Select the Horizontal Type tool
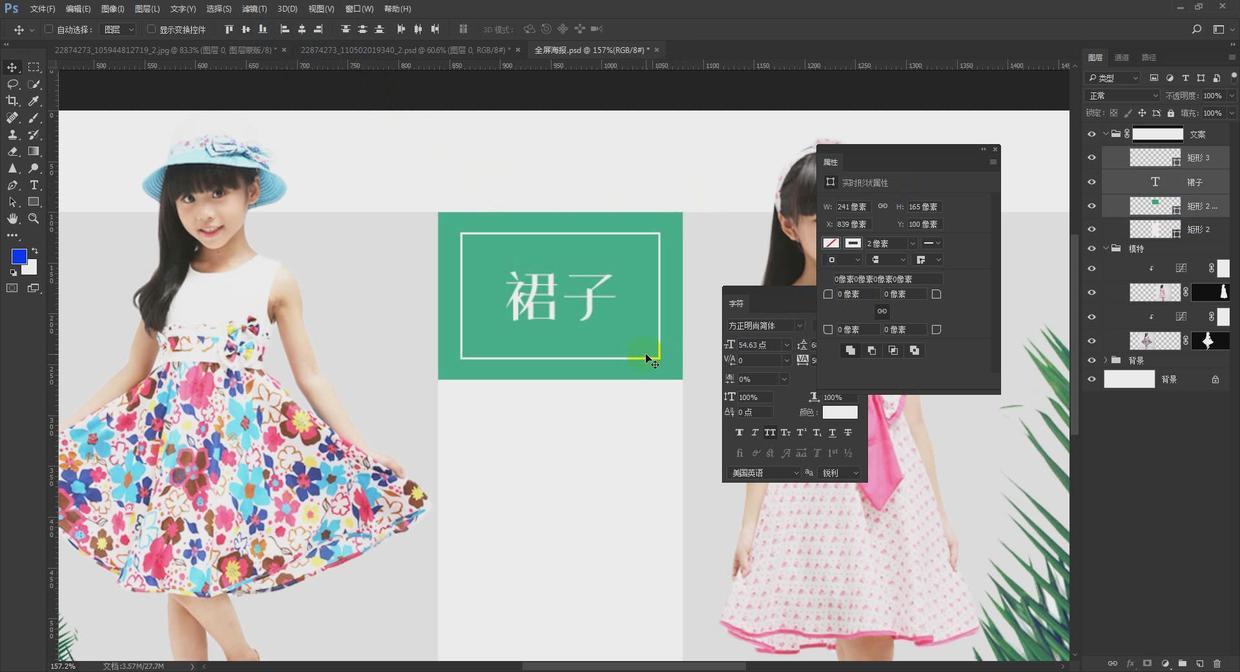Screen dimensions: 1240x672 (34, 185)
